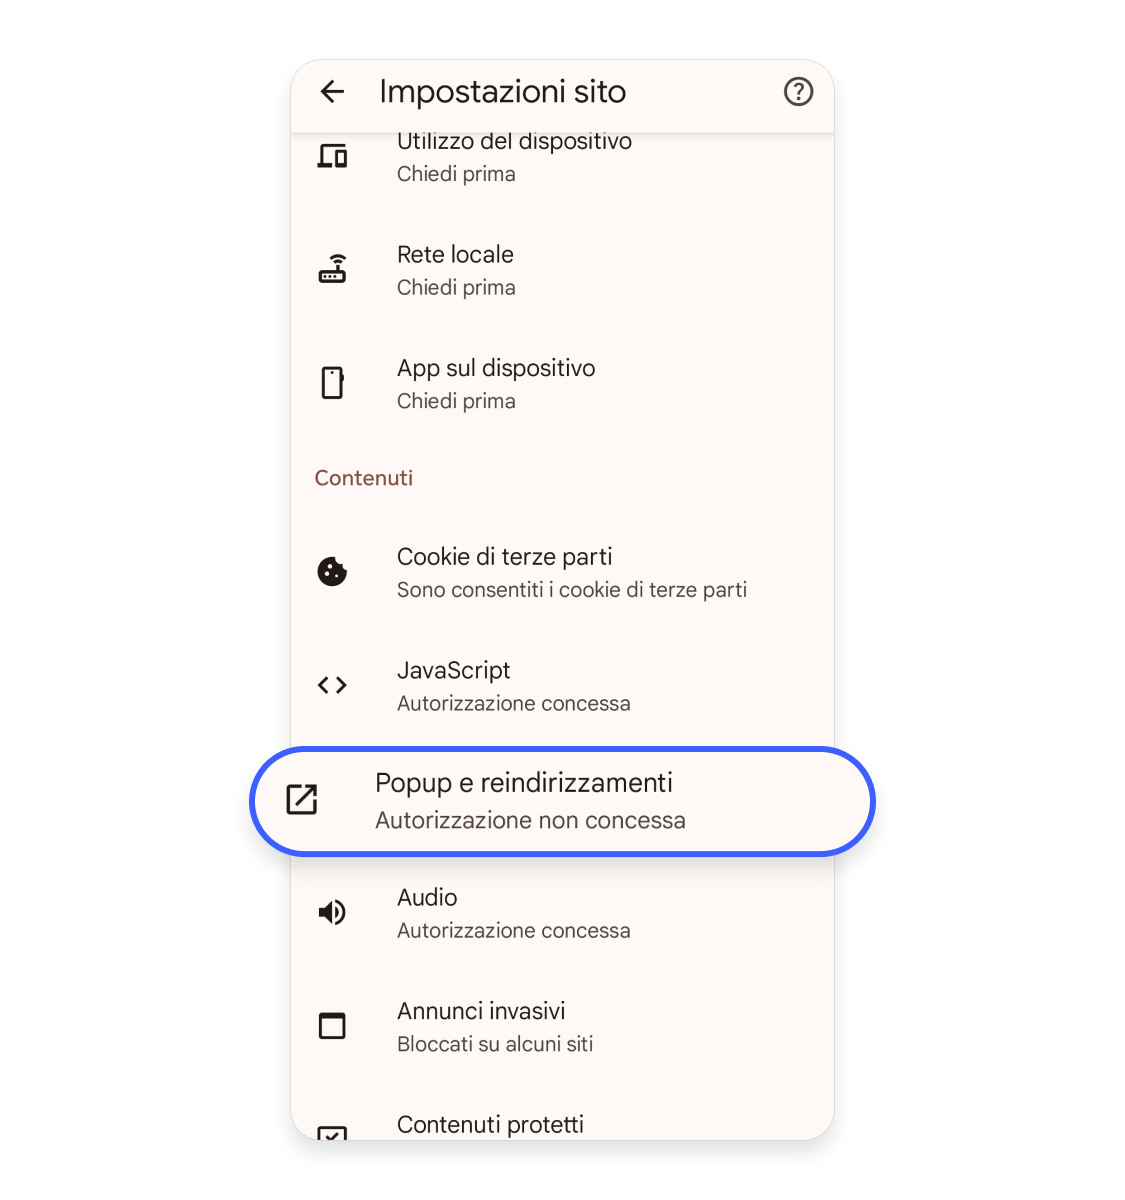The width and height of the screenshot is (1125, 1200).
Task: Click the back arrow to leave Impostazioni sito
Action: [x=332, y=92]
